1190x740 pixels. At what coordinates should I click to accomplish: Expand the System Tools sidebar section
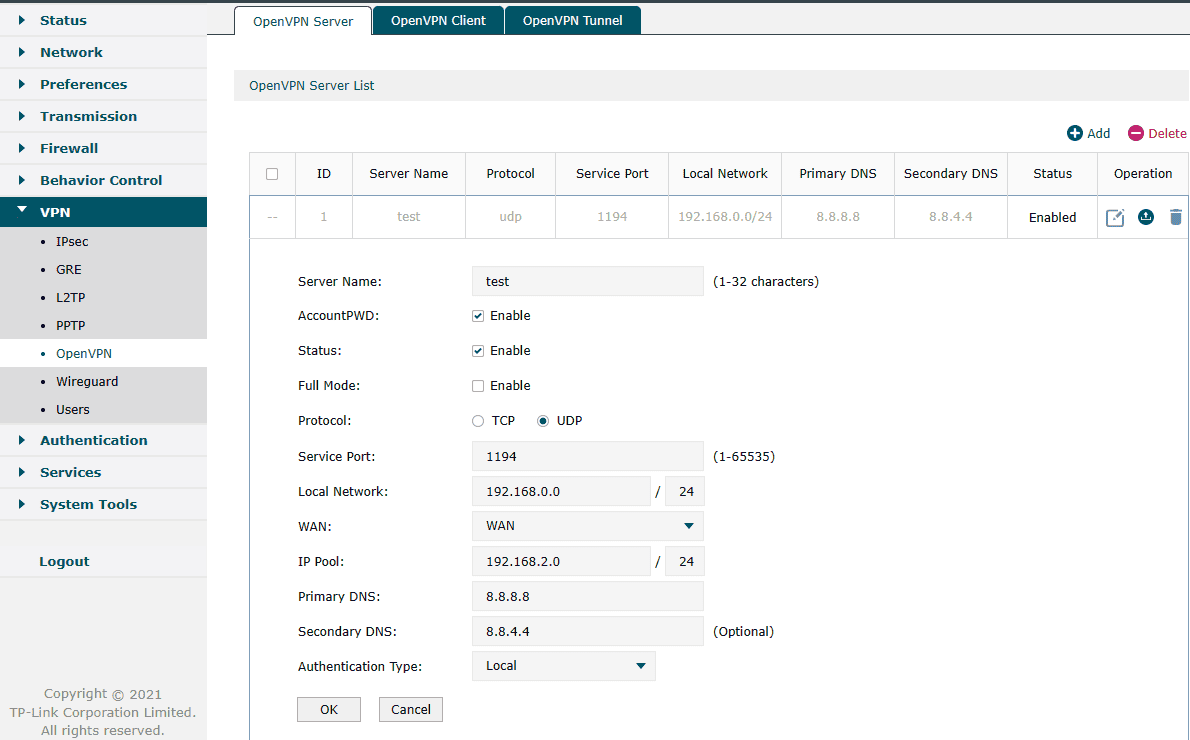(103, 504)
